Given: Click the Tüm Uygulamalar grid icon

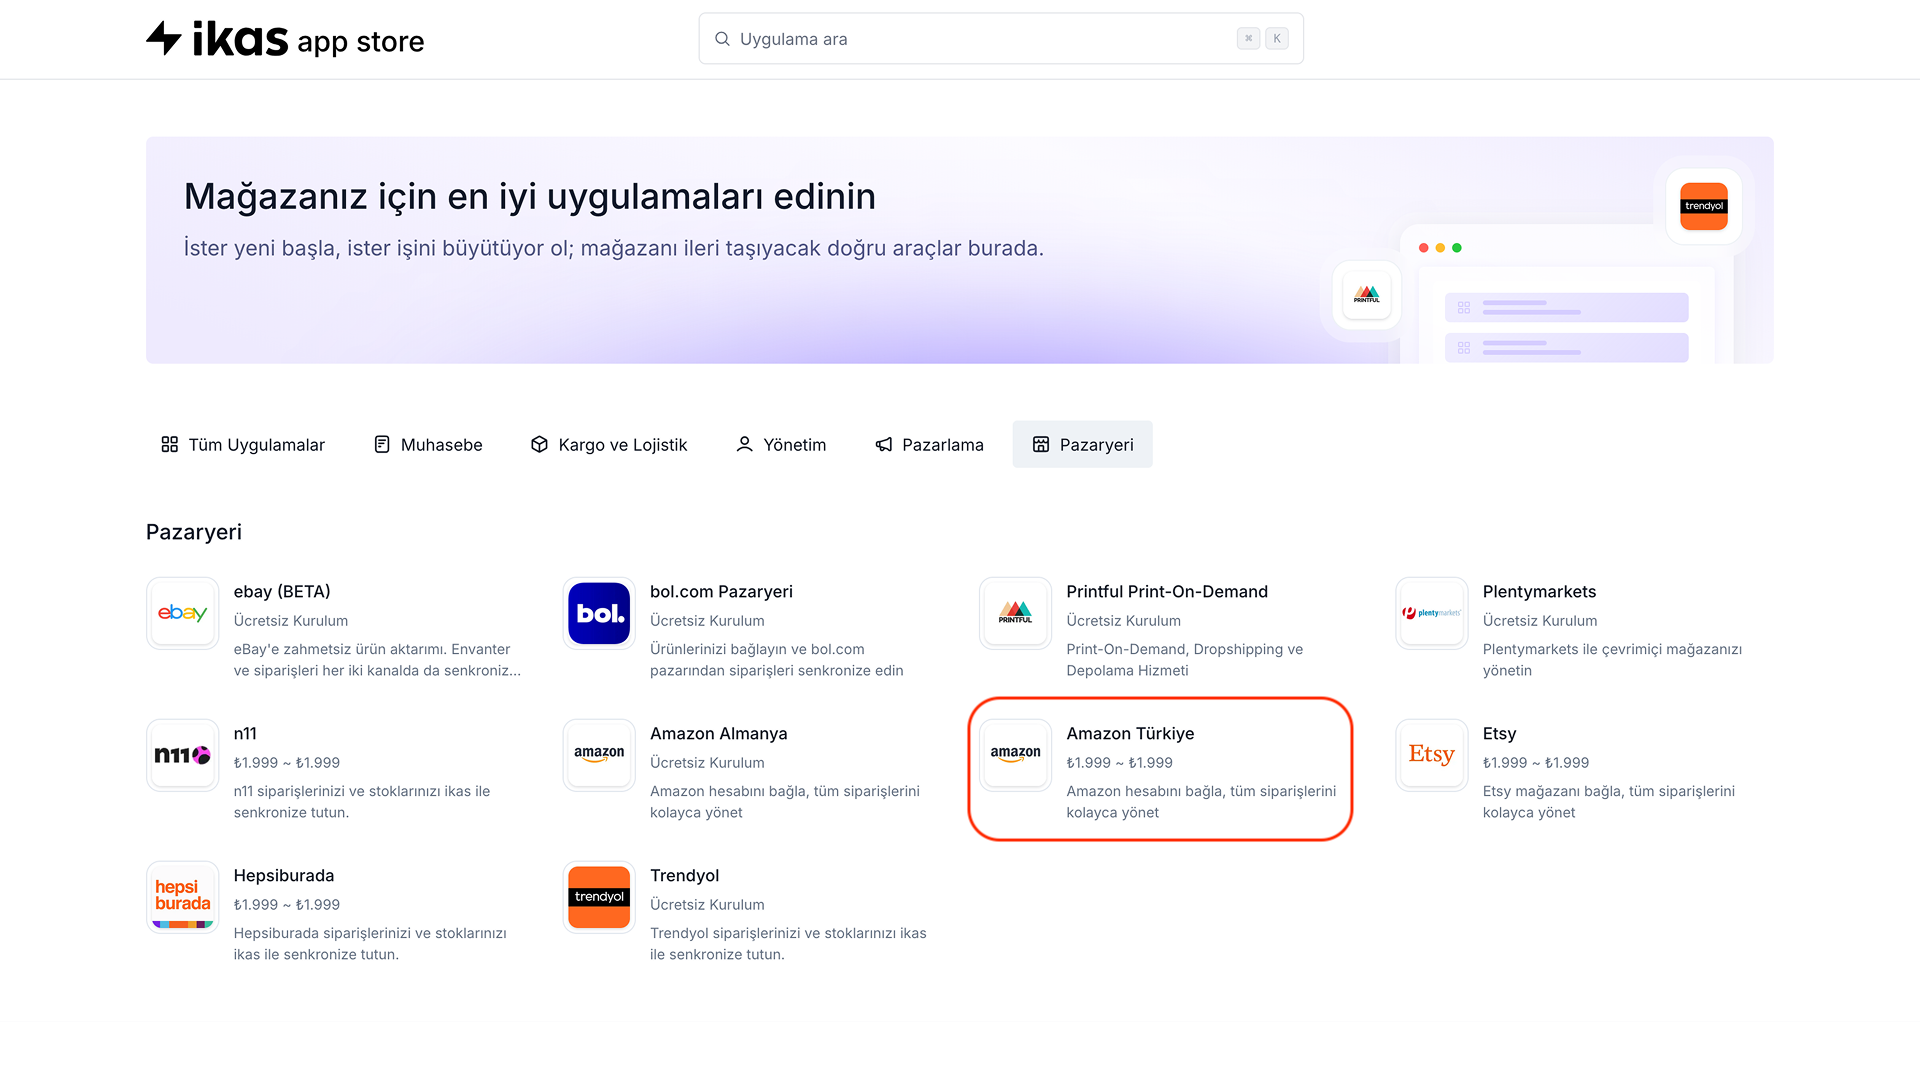Looking at the screenshot, I should [x=170, y=444].
